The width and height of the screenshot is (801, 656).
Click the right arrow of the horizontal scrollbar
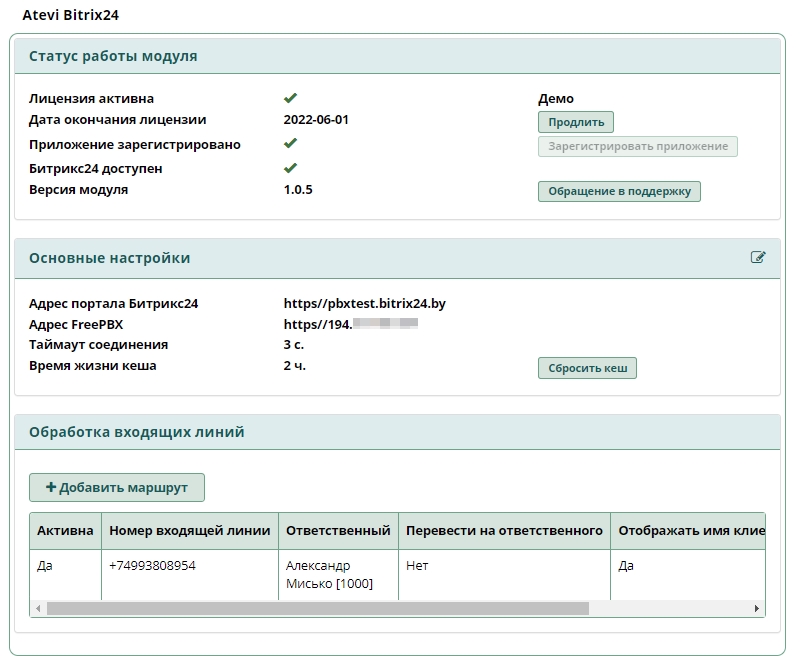[757, 608]
